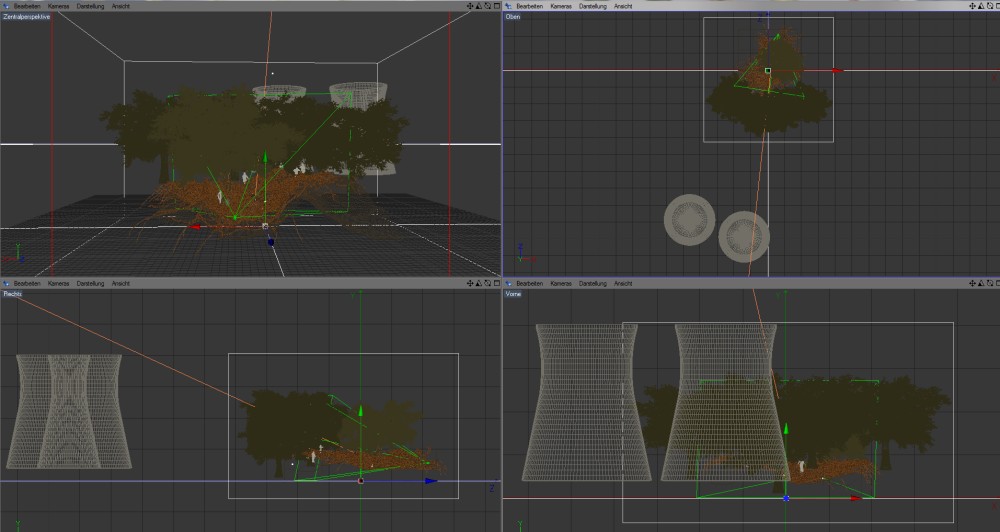
Task: Expand the Ansicht dropdown in the Rechts viewport
Action: [120, 285]
